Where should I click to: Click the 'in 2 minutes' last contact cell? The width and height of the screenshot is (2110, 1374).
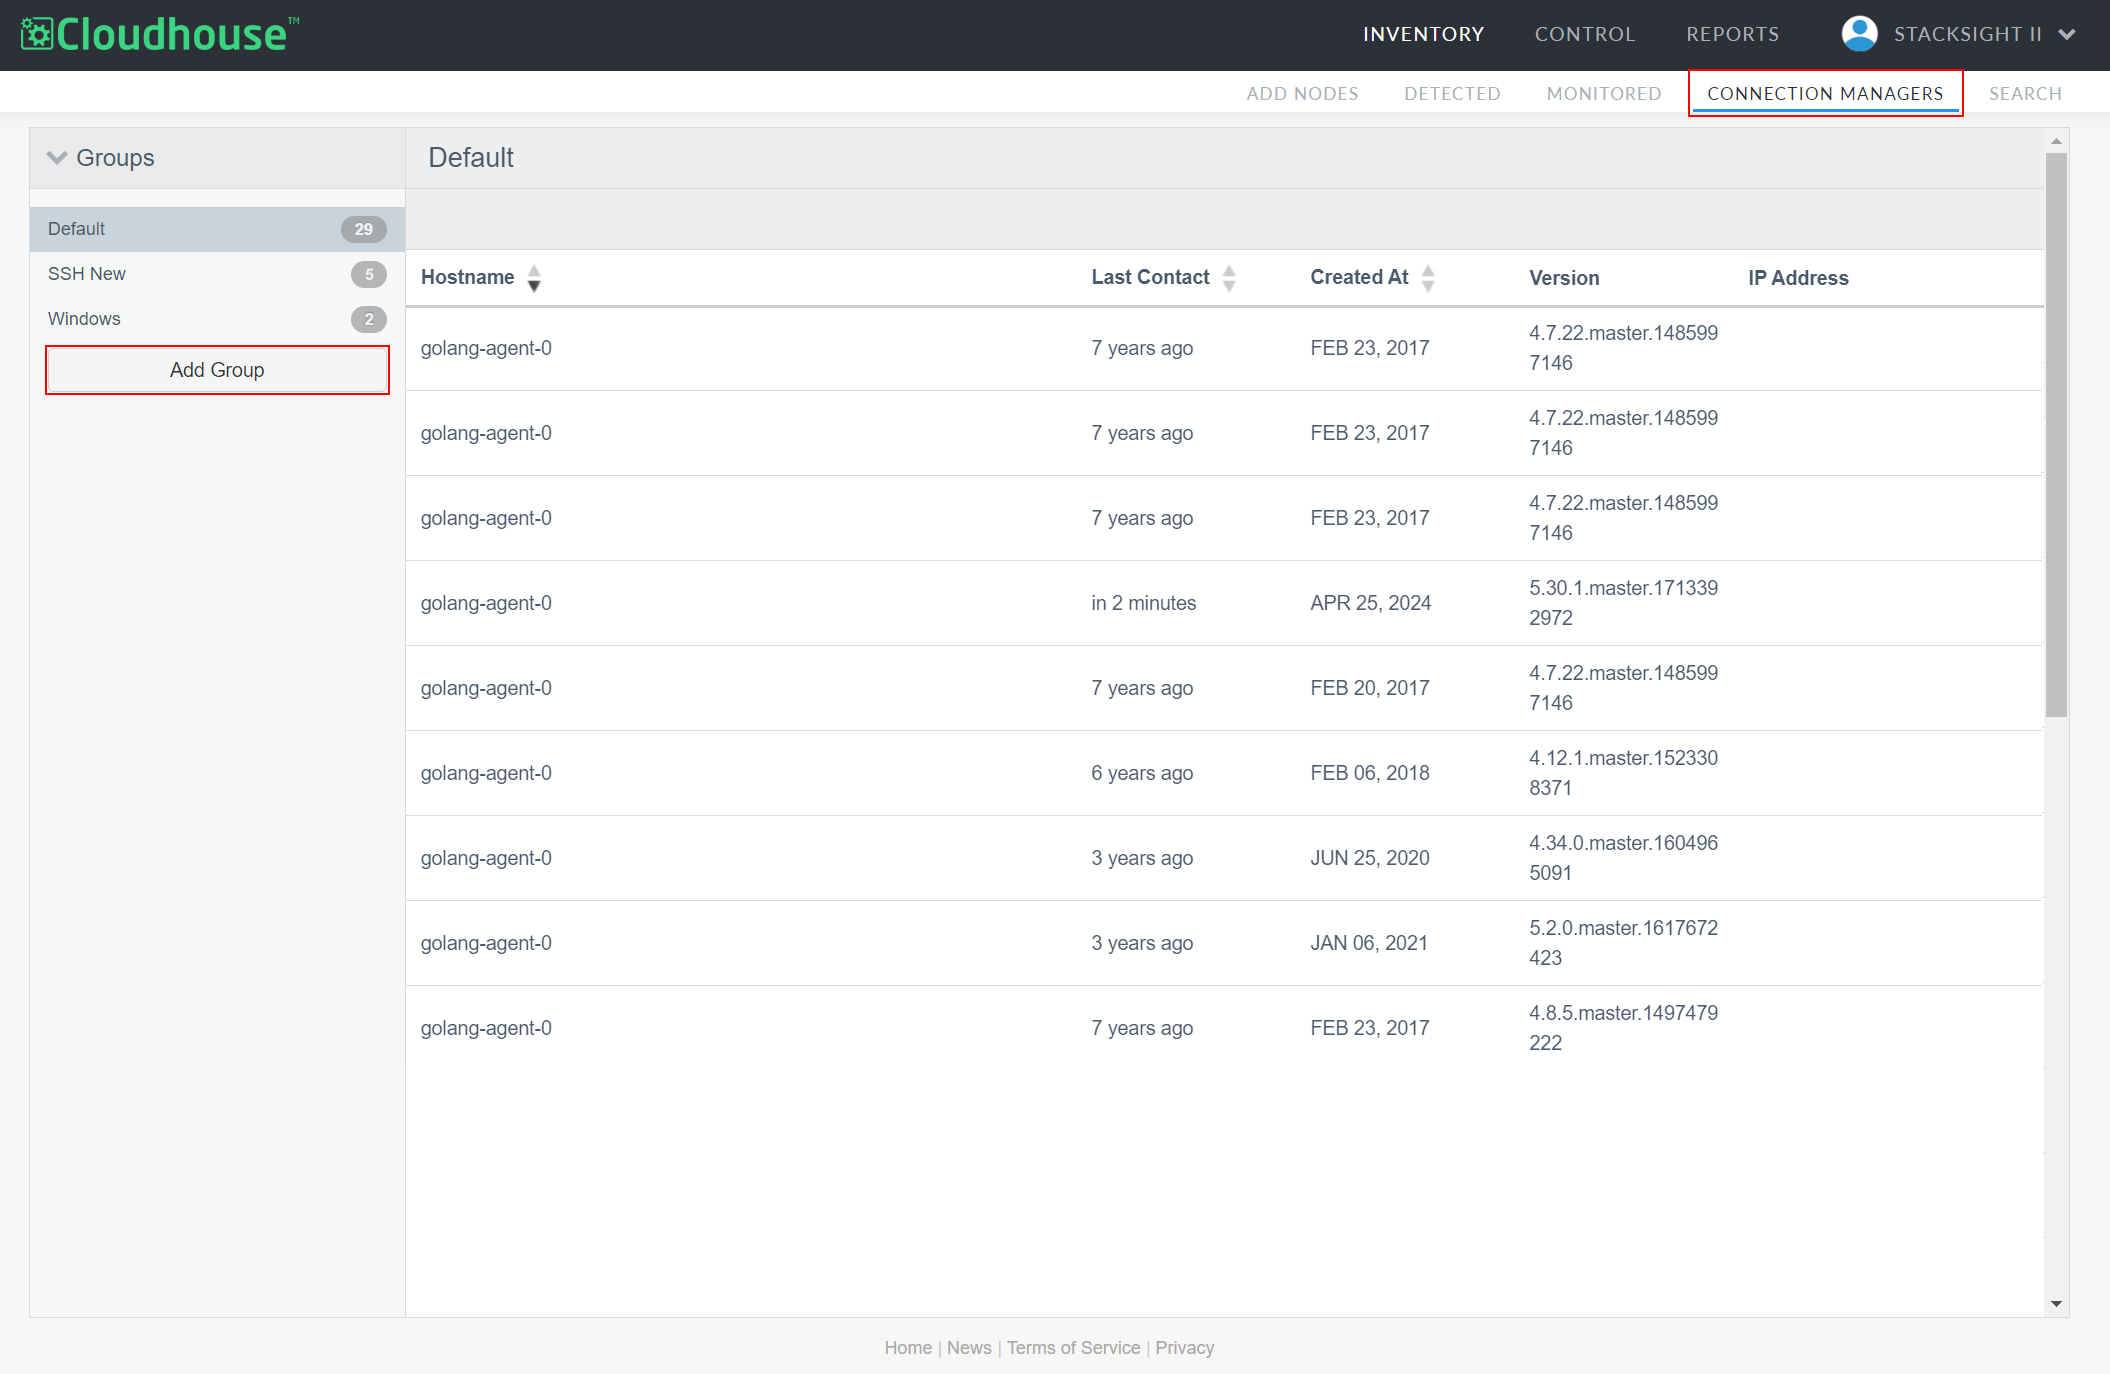1143,603
